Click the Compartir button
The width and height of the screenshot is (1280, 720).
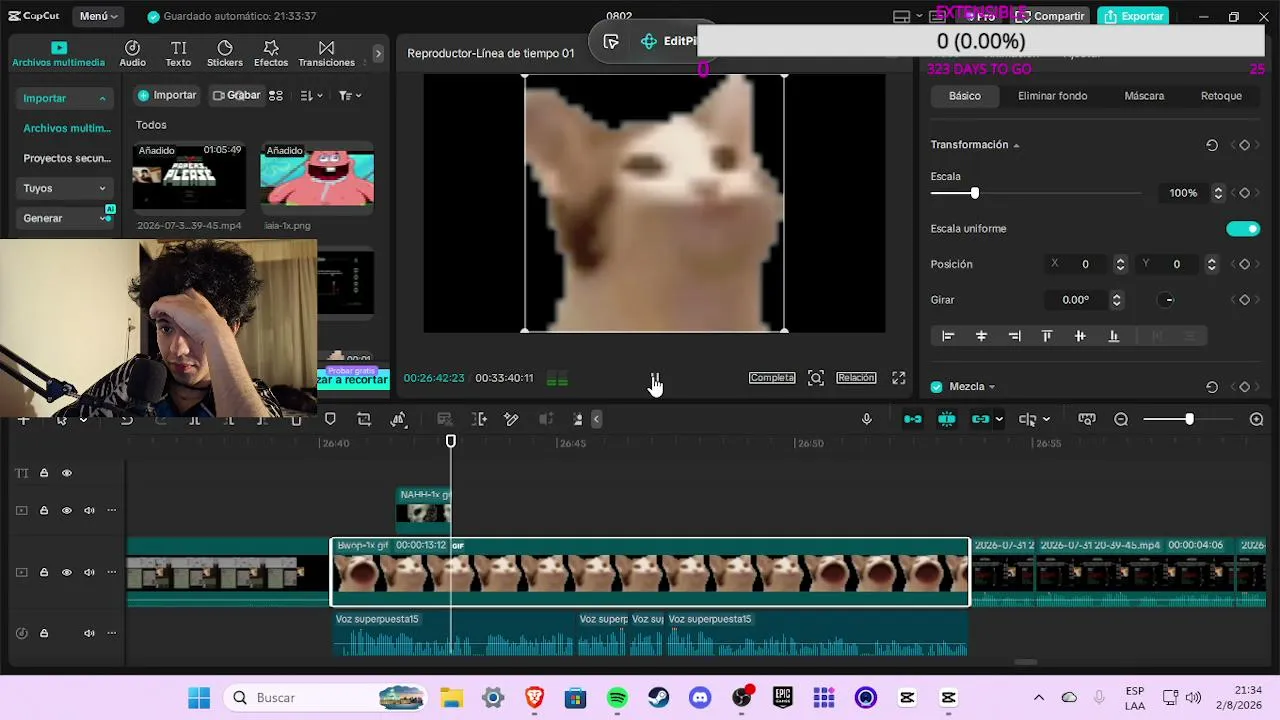point(1050,16)
